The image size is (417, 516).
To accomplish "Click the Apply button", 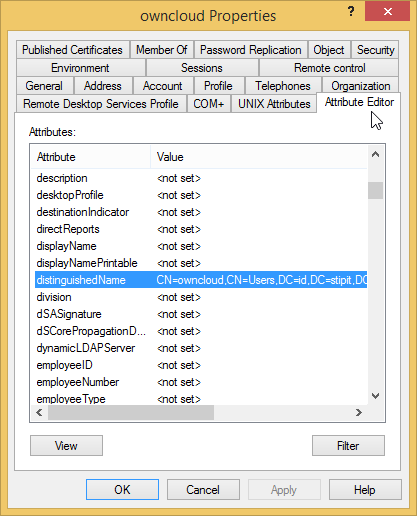I will click(x=284, y=490).
